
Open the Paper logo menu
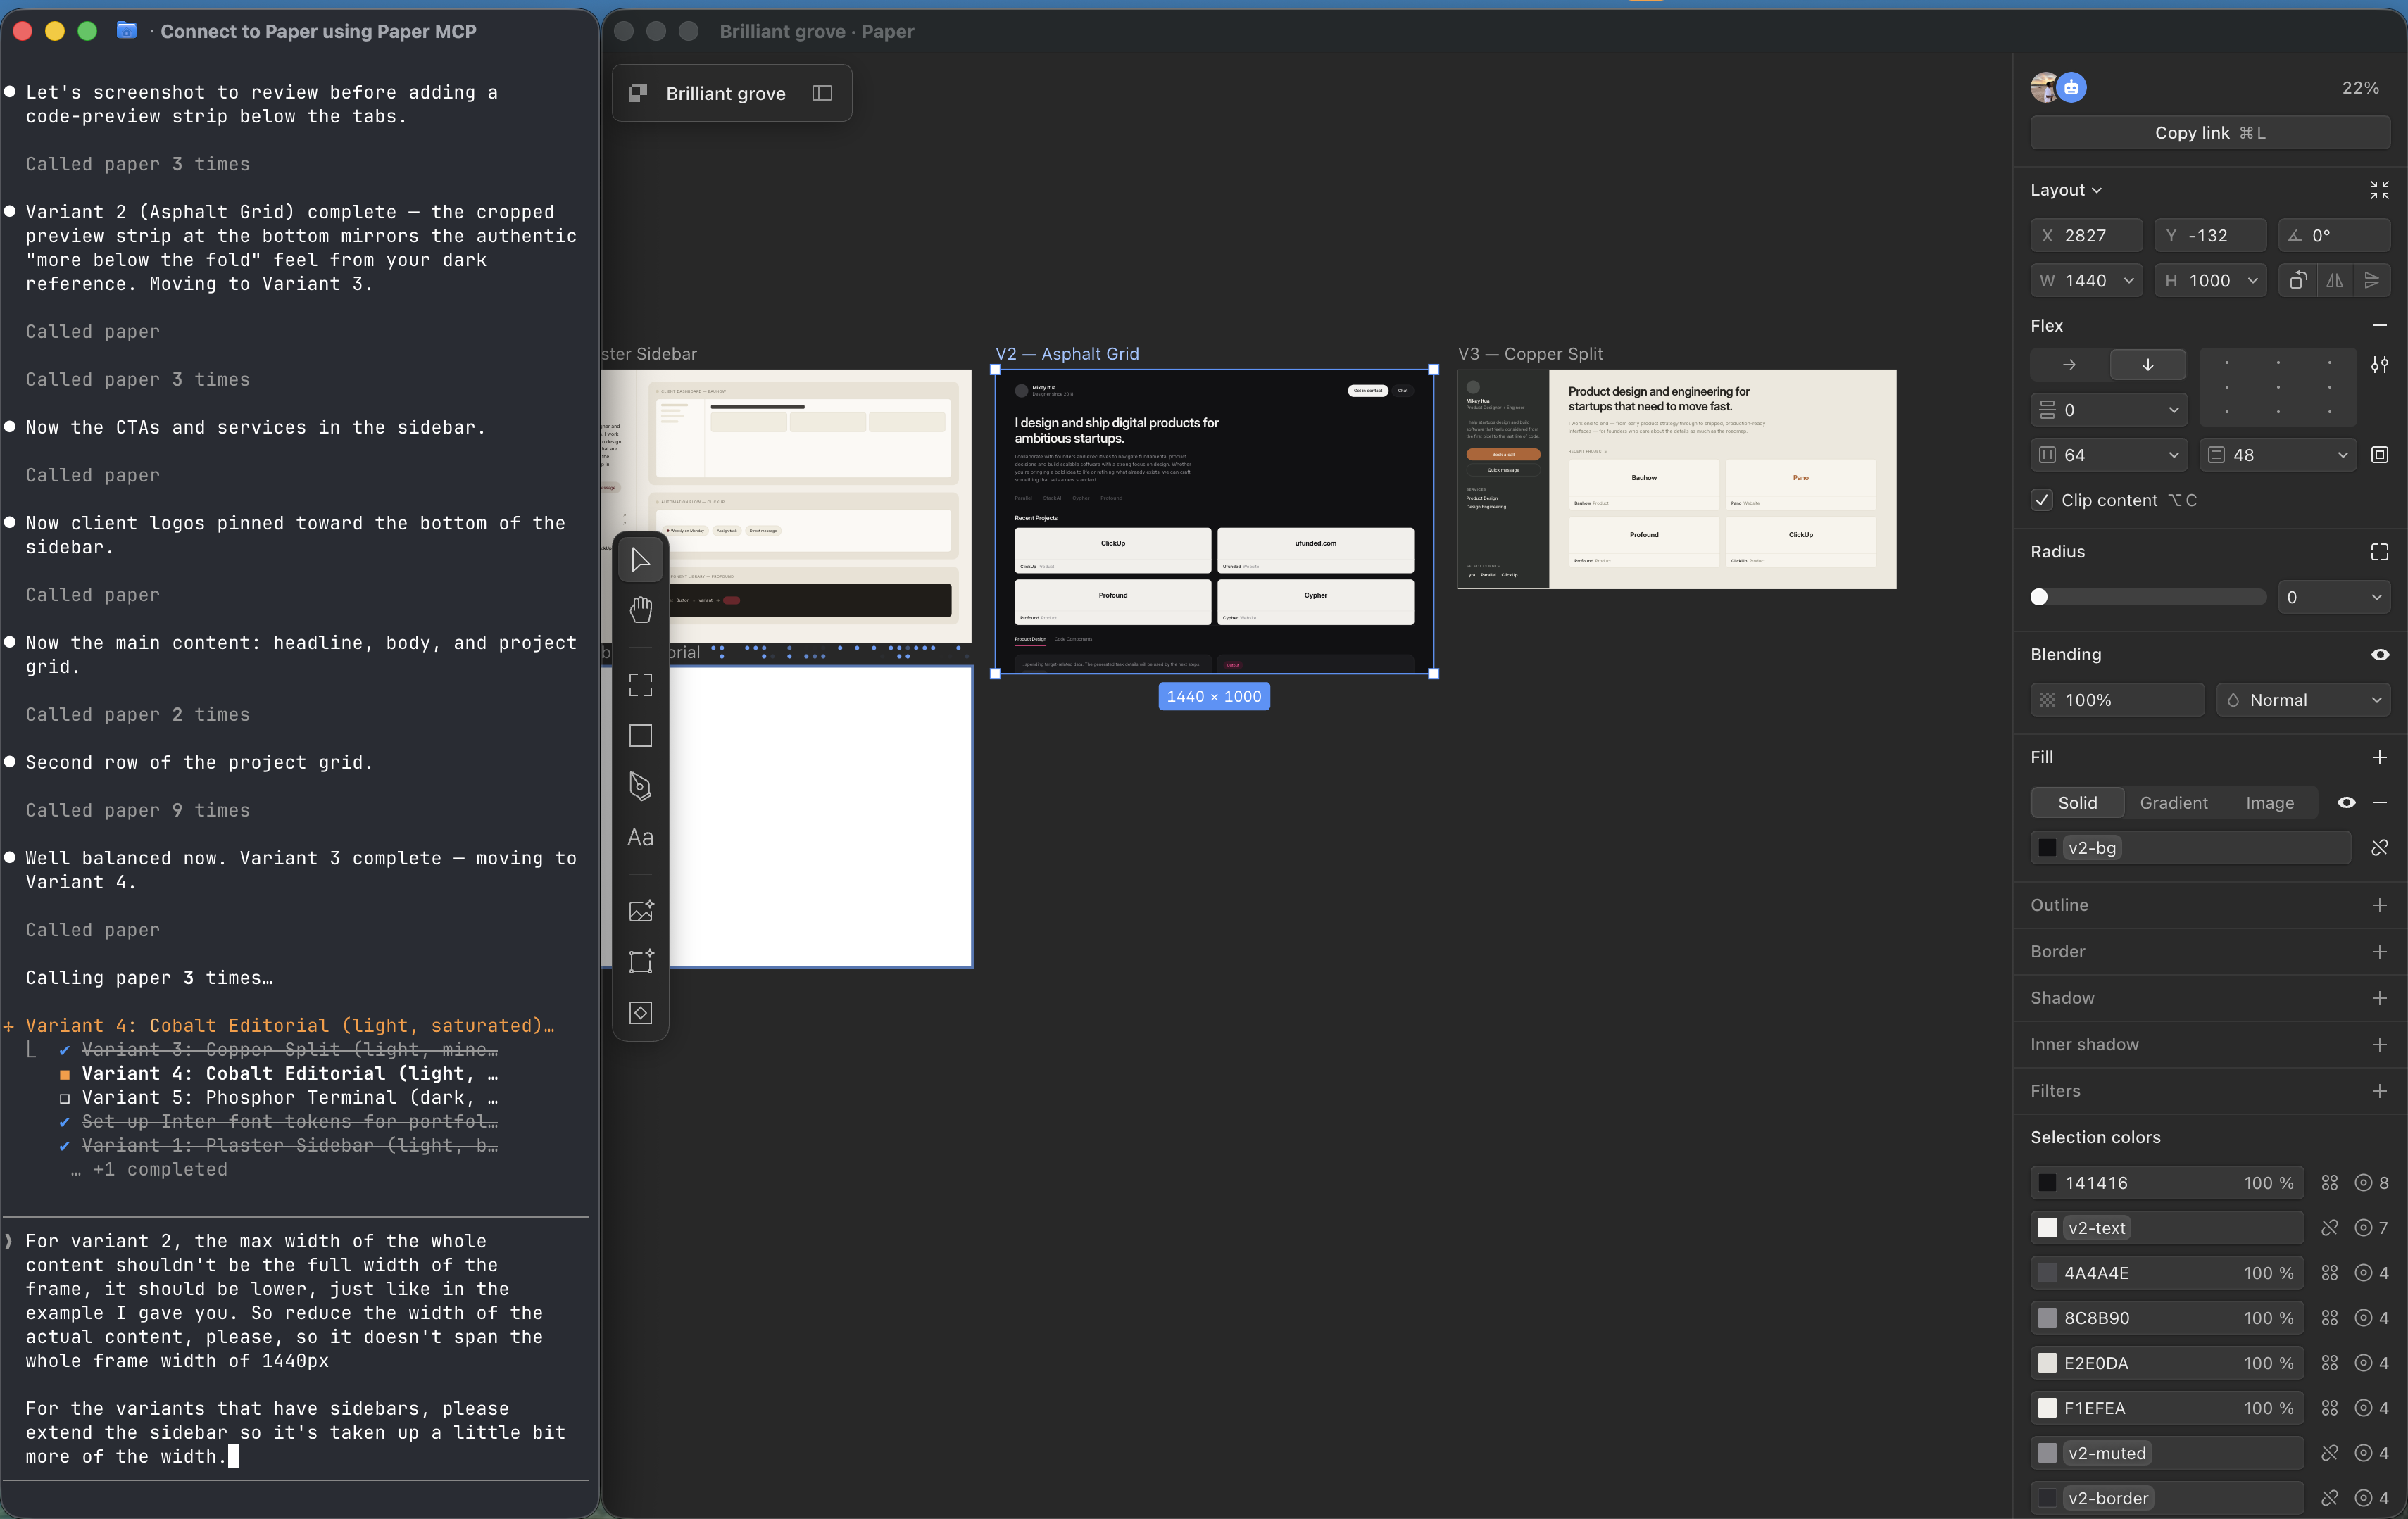pyautogui.click(x=637, y=93)
